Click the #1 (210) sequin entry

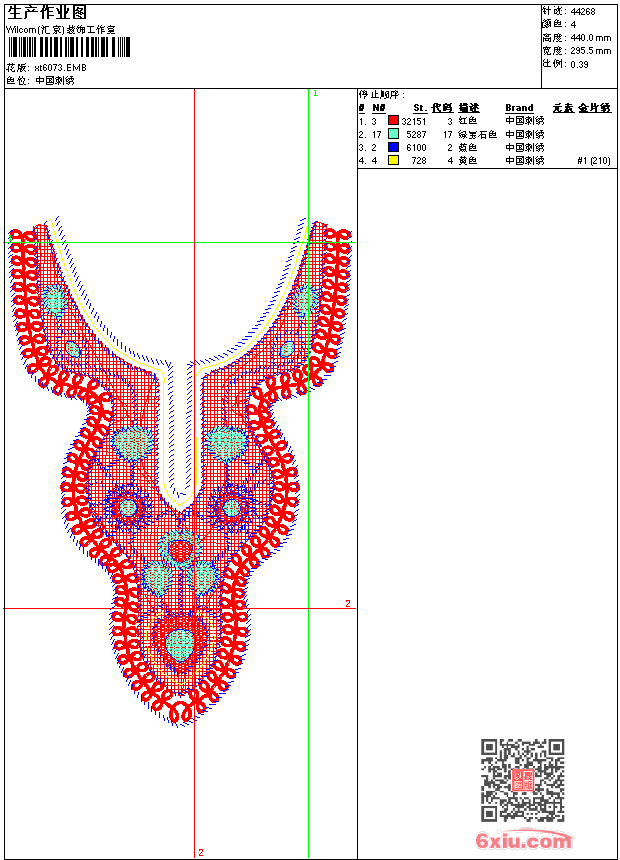coord(594,160)
